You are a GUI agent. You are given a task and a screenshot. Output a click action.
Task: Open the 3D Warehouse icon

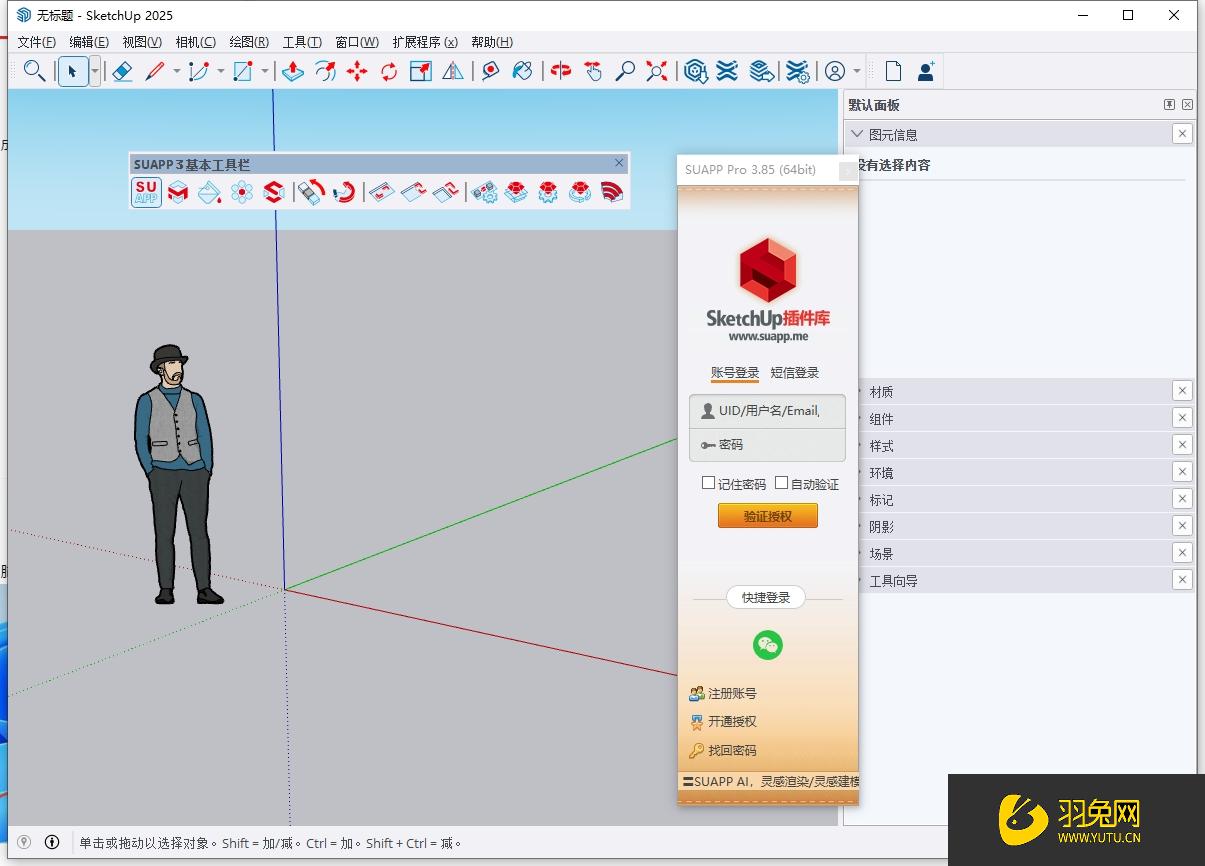696,71
